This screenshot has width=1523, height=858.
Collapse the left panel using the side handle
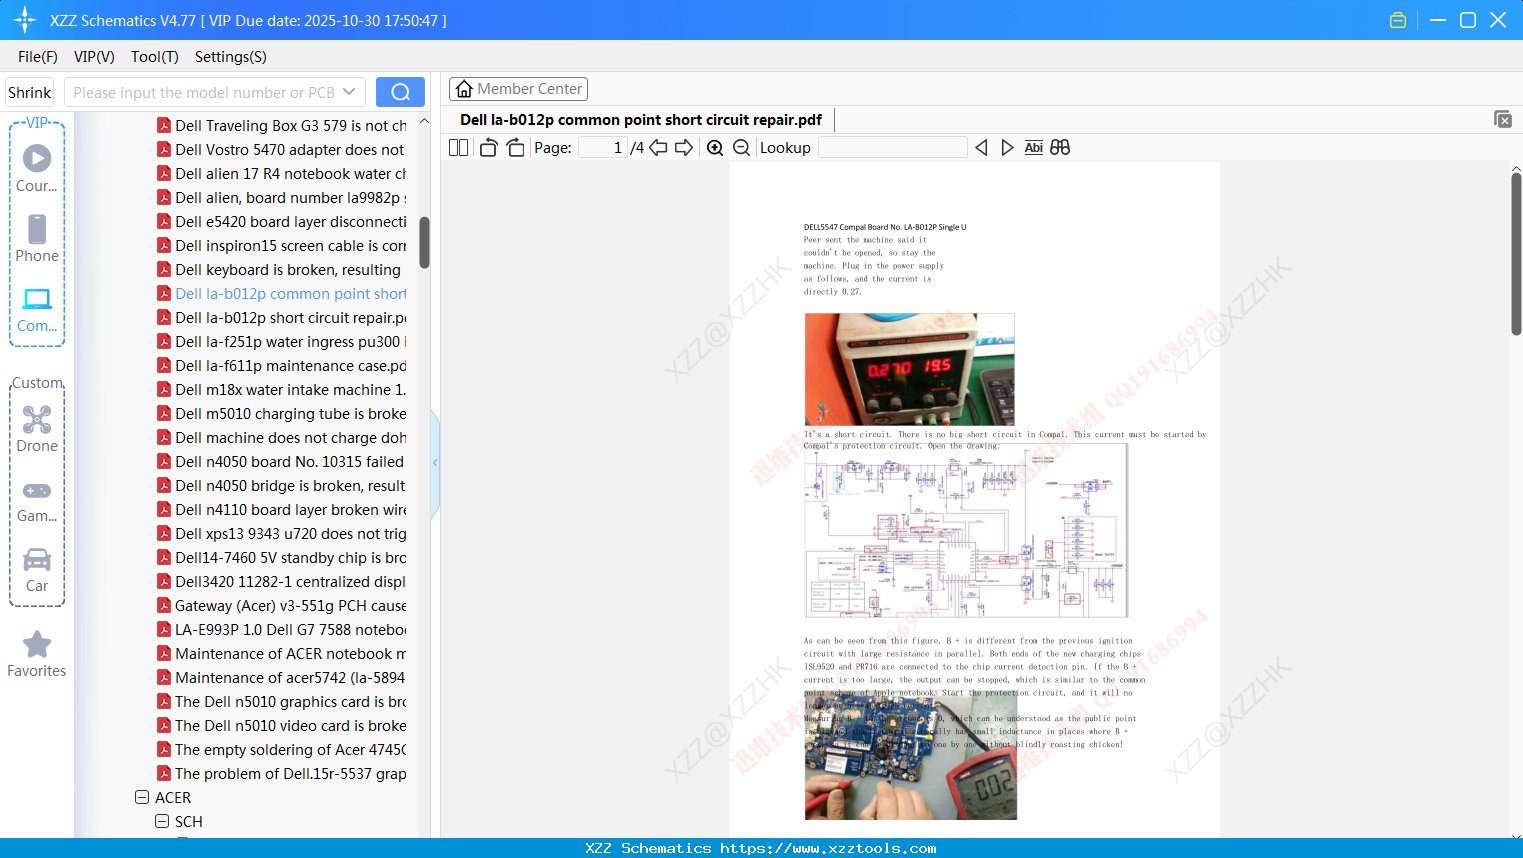tap(435, 463)
